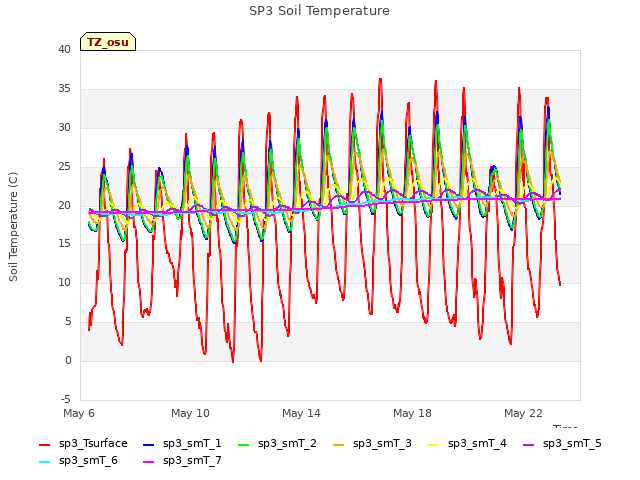Click the 5 y-axis tick label
Viewport: 640px width, 480px height.
(68, 322)
